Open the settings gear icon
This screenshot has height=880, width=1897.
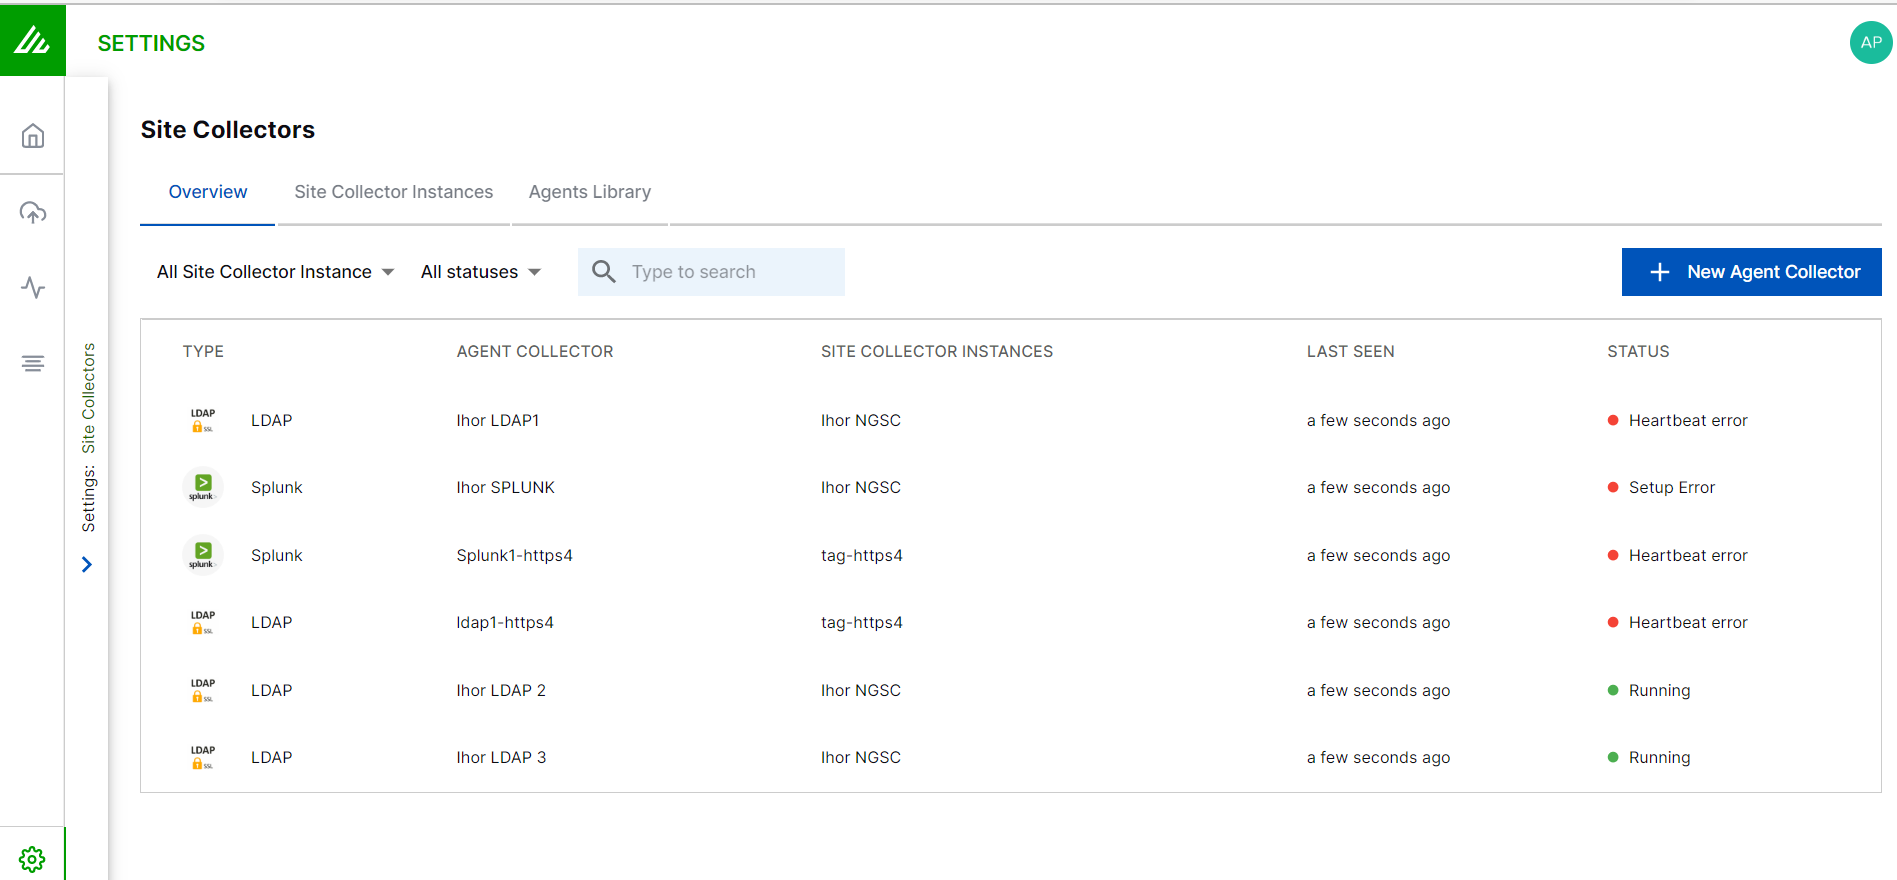coord(32,859)
